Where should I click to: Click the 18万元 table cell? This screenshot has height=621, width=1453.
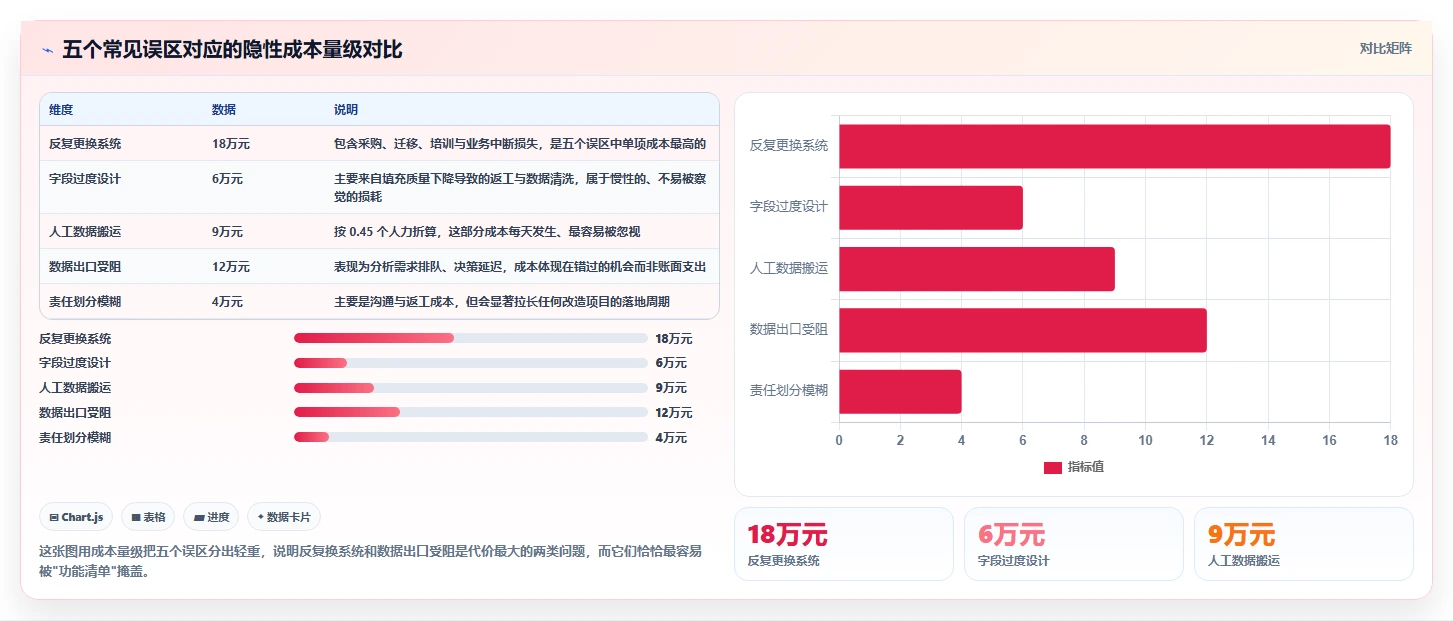(231, 144)
